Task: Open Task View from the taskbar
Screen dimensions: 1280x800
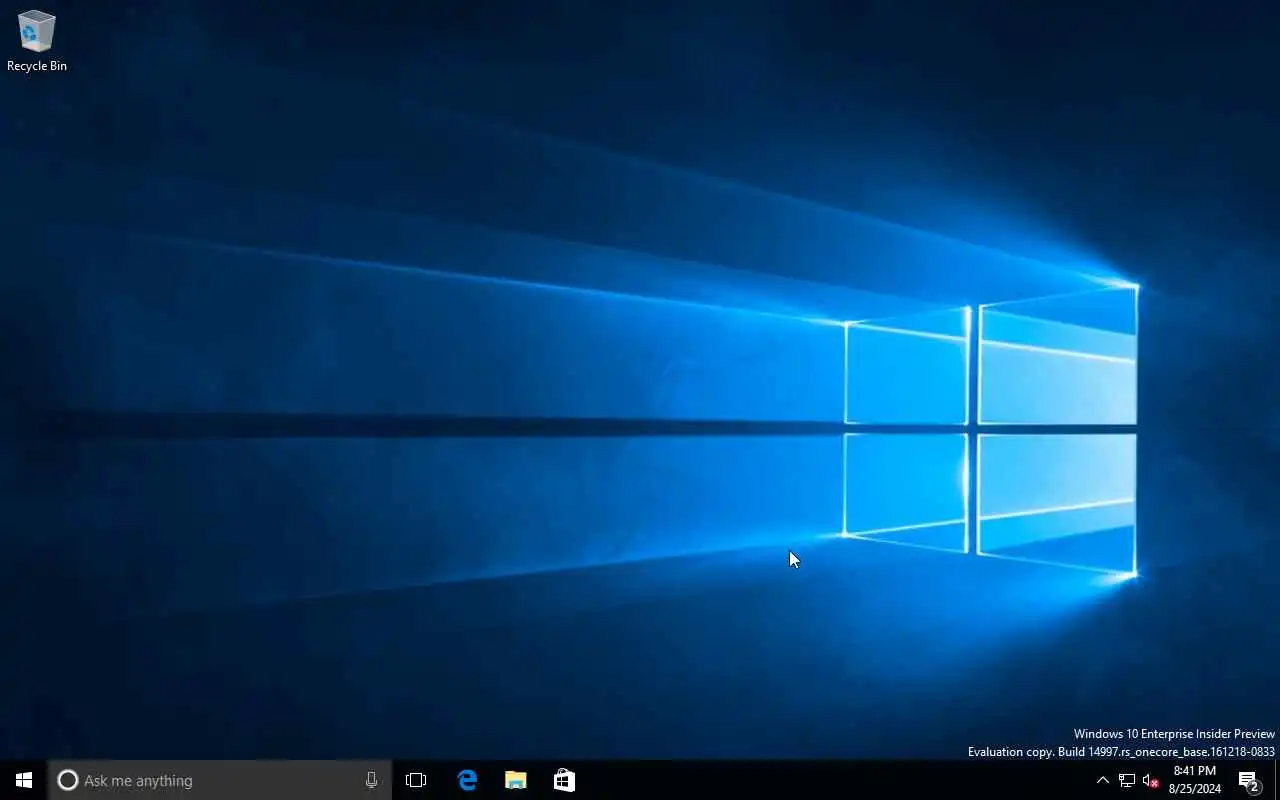Action: [416, 780]
